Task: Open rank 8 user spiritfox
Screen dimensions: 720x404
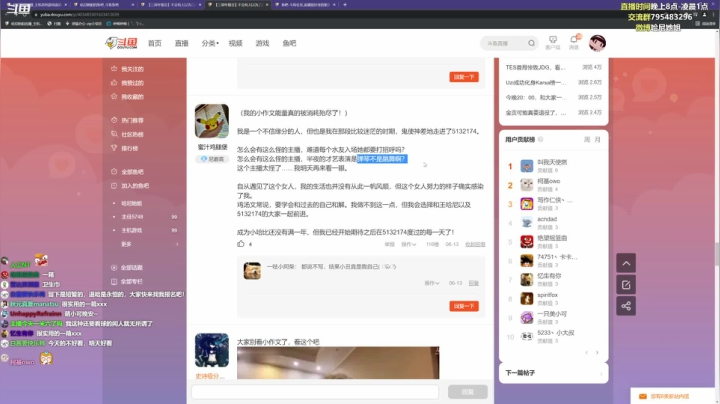Action: tap(547, 295)
